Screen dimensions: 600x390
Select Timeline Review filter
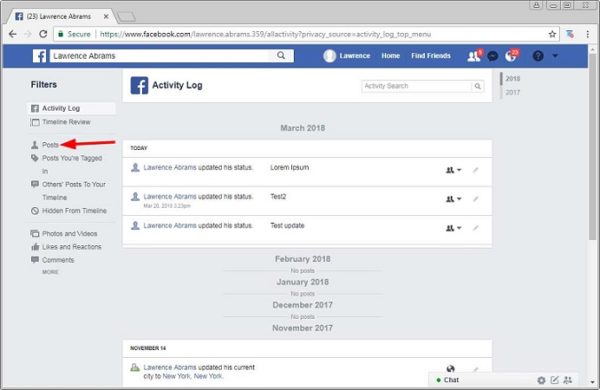[x=66, y=122]
